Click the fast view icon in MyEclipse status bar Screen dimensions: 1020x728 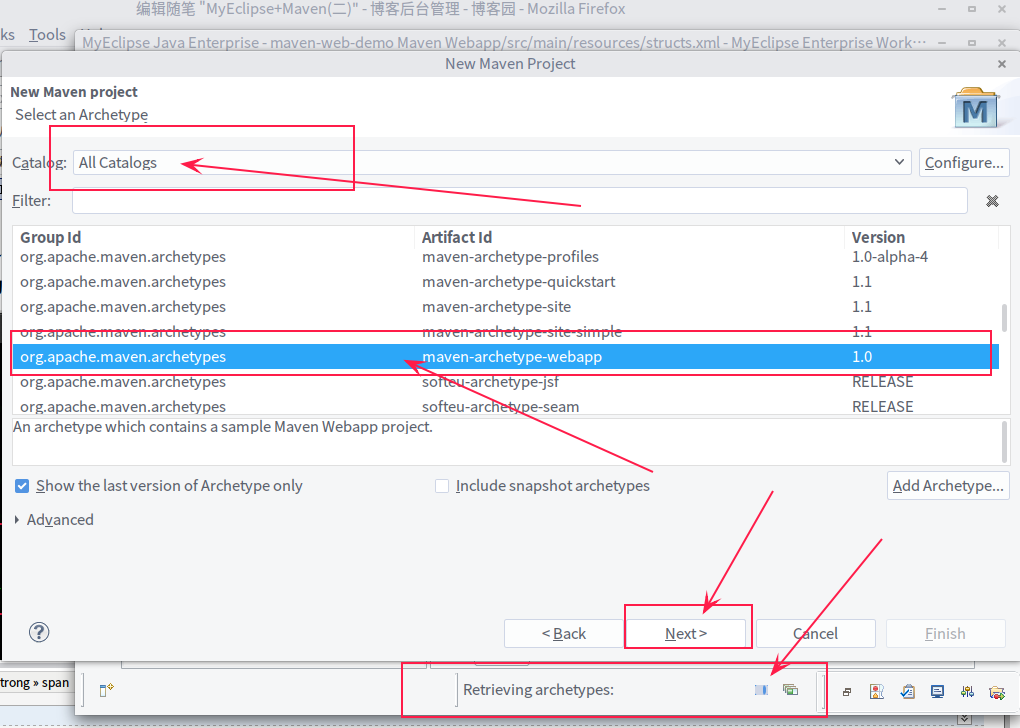coord(106,690)
